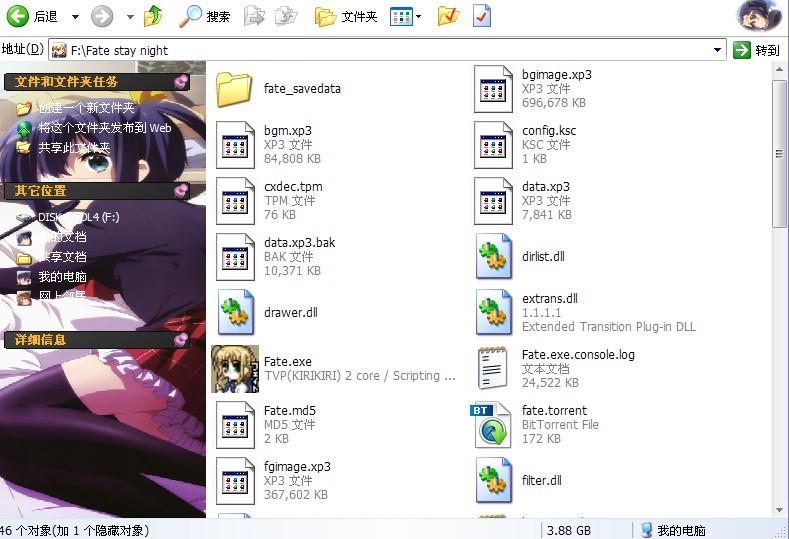Click status bar 我的电脑 zone indicator
This screenshot has height=539, width=789.
673,530
